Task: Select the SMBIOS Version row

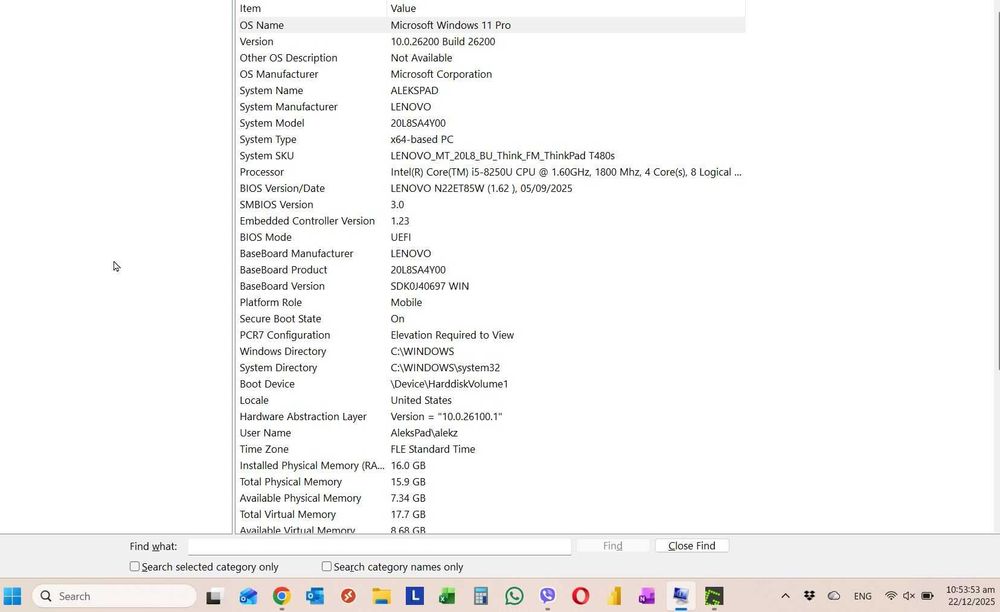Action: pos(490,205)
